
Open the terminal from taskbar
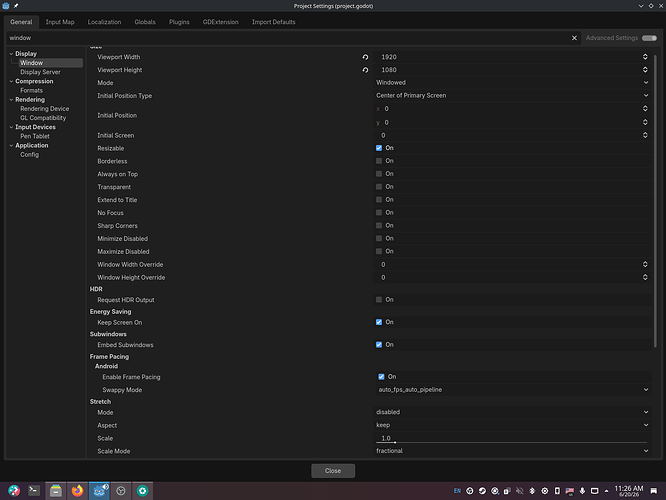(x=34, y=491)
